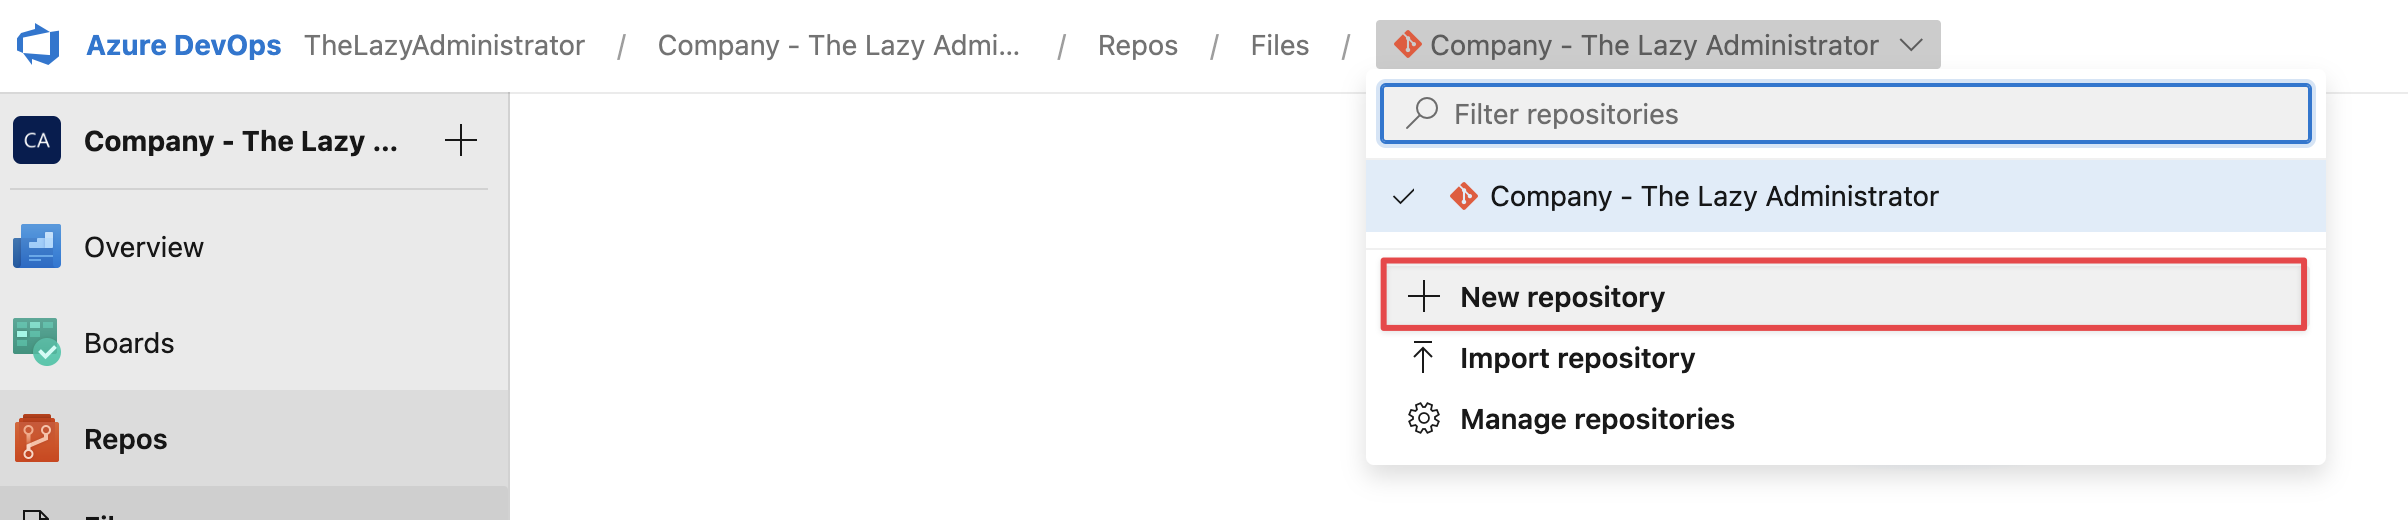Click the Filter repositories input field
This screenshot has width=2408, height=520.
tap(1845, 113)
